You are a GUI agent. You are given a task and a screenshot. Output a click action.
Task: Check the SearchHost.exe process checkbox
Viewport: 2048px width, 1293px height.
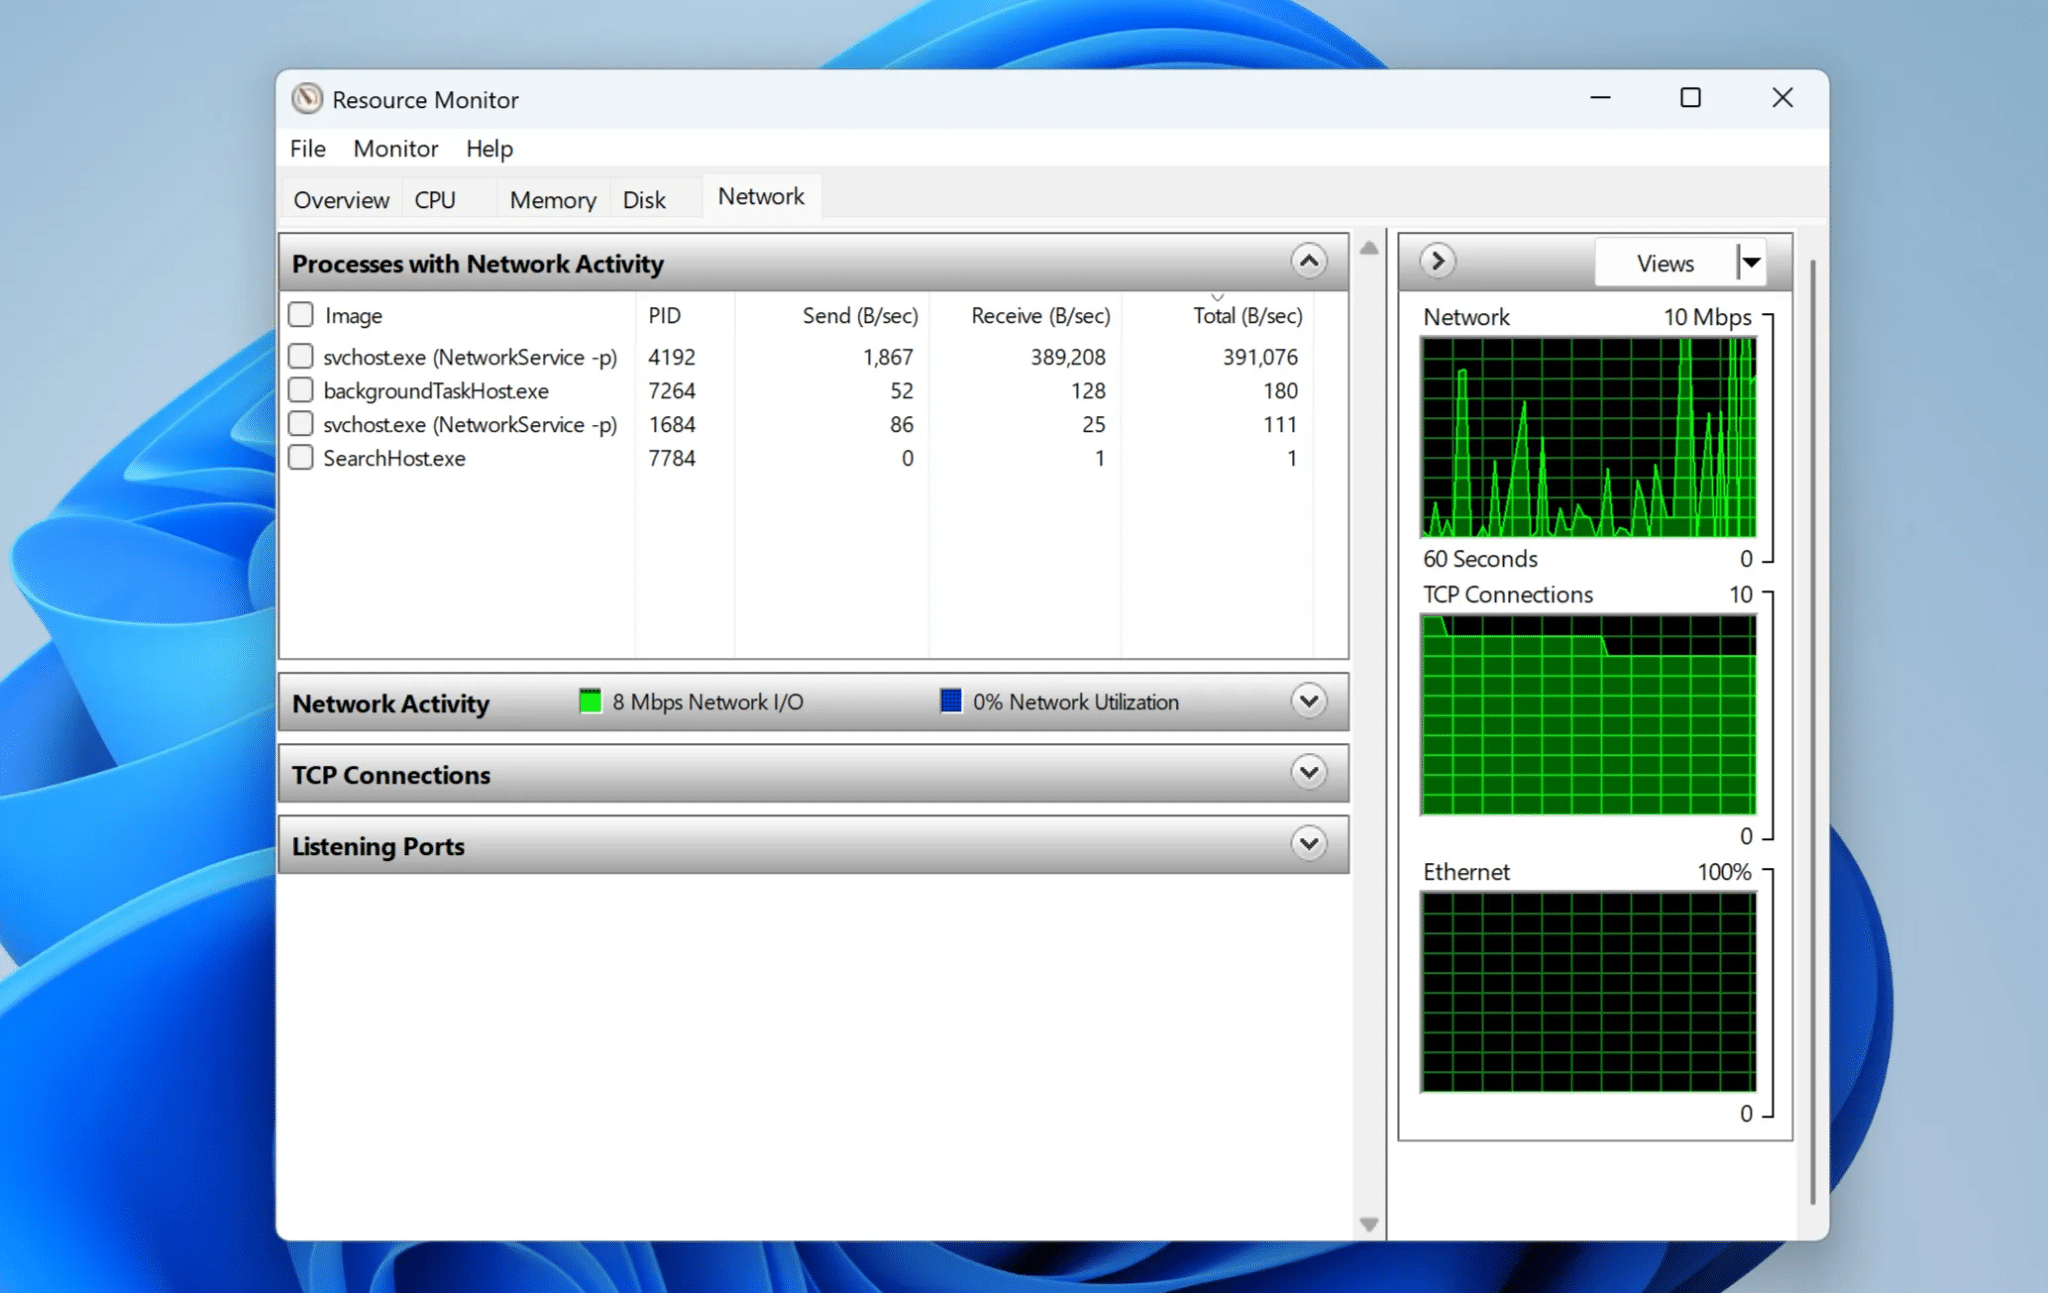pyautogui.click(x=300, y=457)
